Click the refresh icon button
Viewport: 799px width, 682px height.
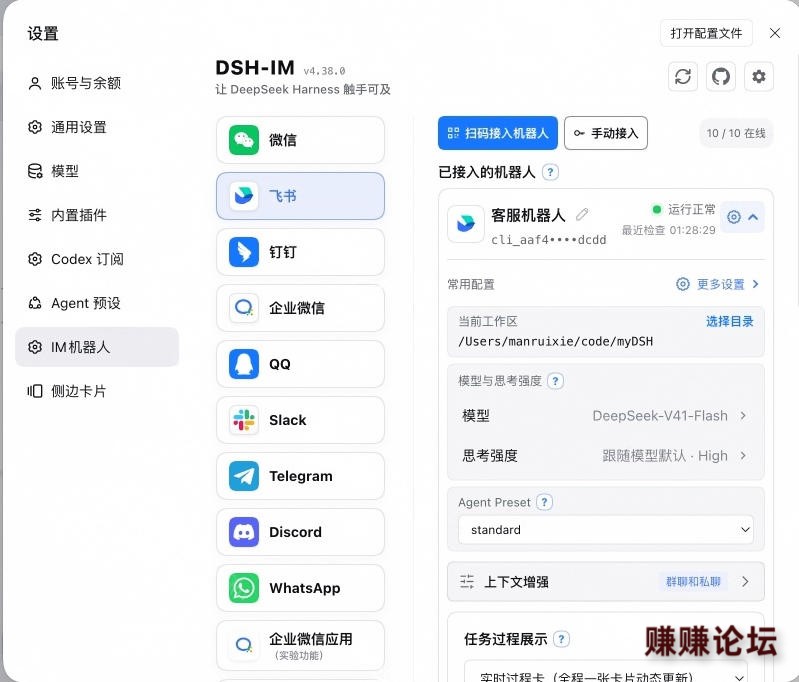point(682,77)
